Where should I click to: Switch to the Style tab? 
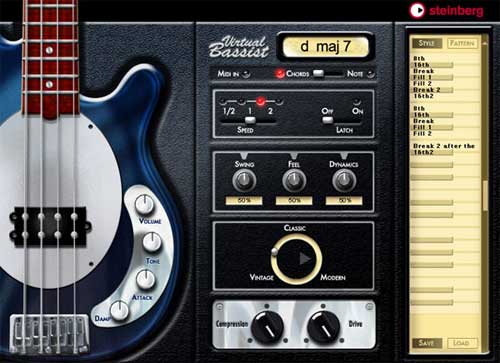pyautogui.click(x=427, y=43)
